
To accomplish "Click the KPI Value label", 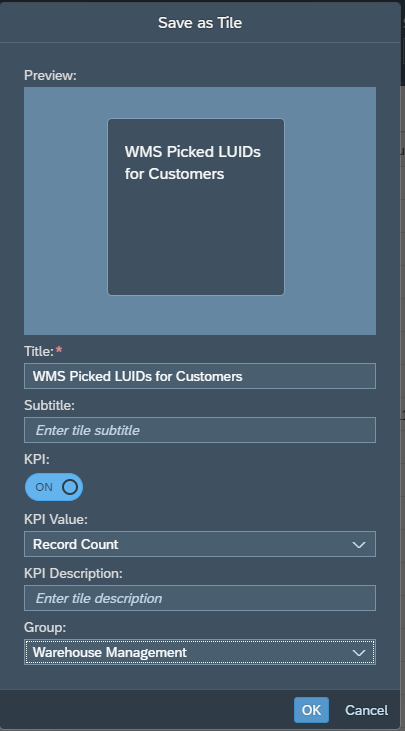I will tap(56, 519).
